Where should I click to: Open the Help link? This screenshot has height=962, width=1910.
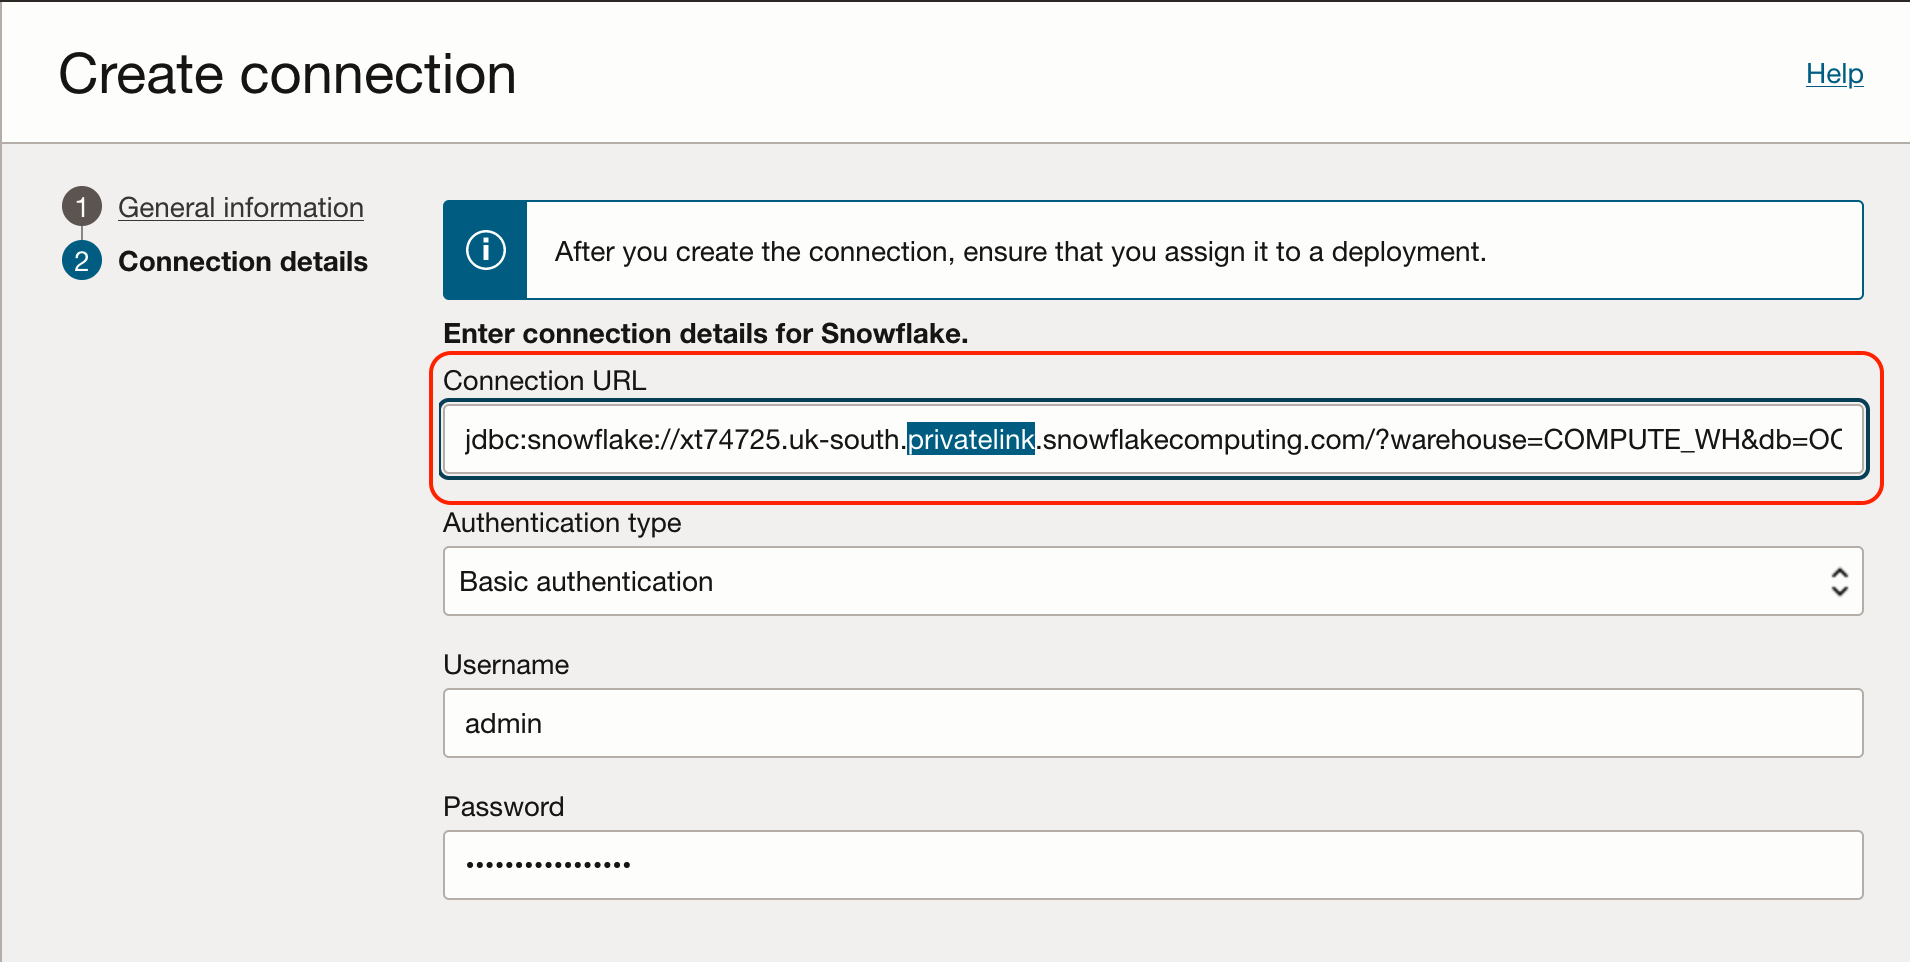1834,74
